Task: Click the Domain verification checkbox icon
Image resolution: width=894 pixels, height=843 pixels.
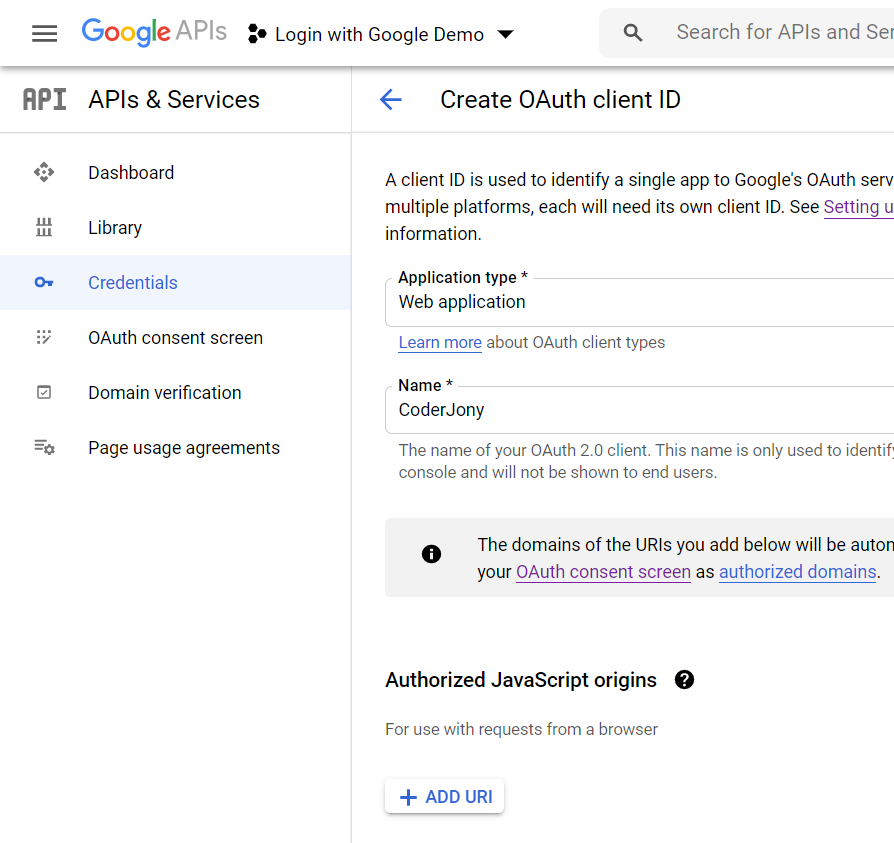Action: 44,392
